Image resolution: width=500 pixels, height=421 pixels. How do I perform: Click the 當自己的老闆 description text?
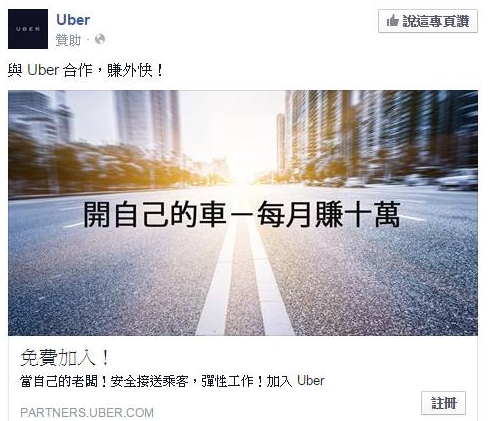172,381
